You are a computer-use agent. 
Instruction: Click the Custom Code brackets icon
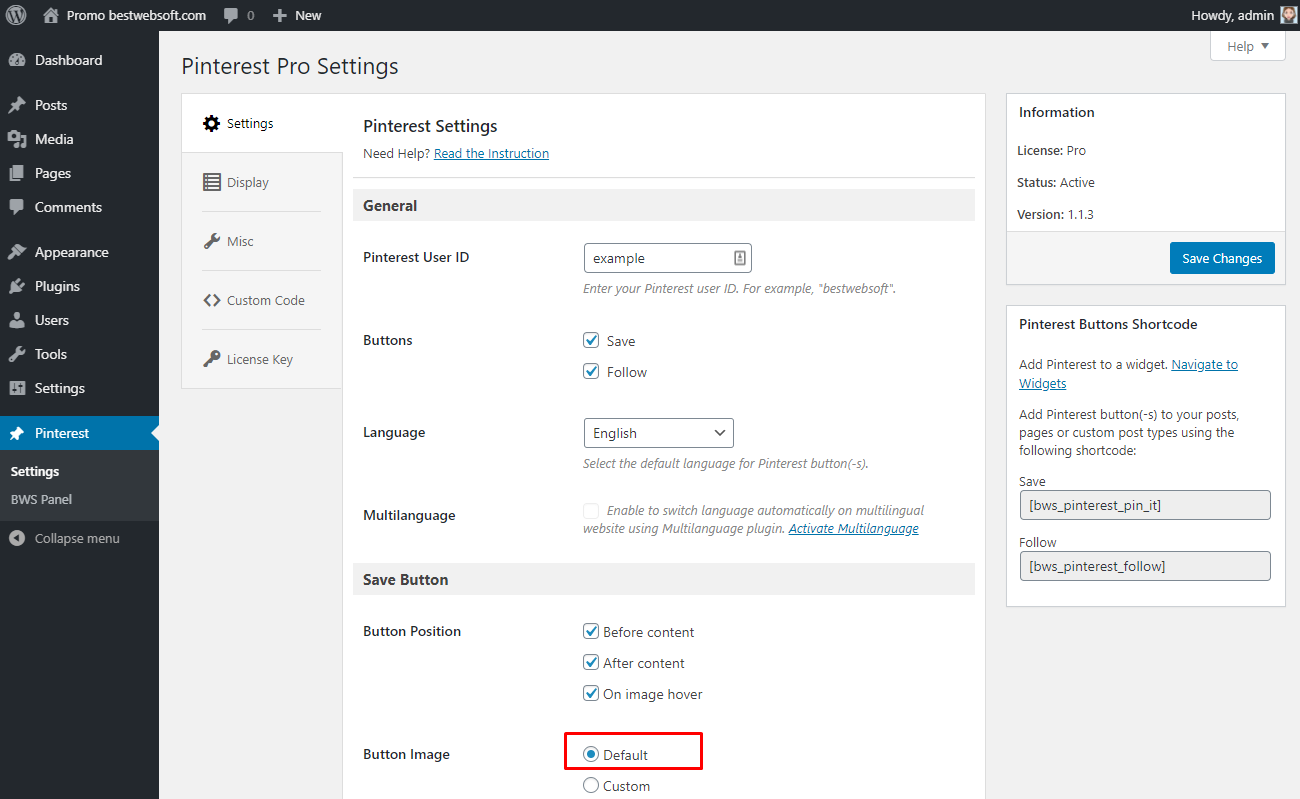click(211, 300)
